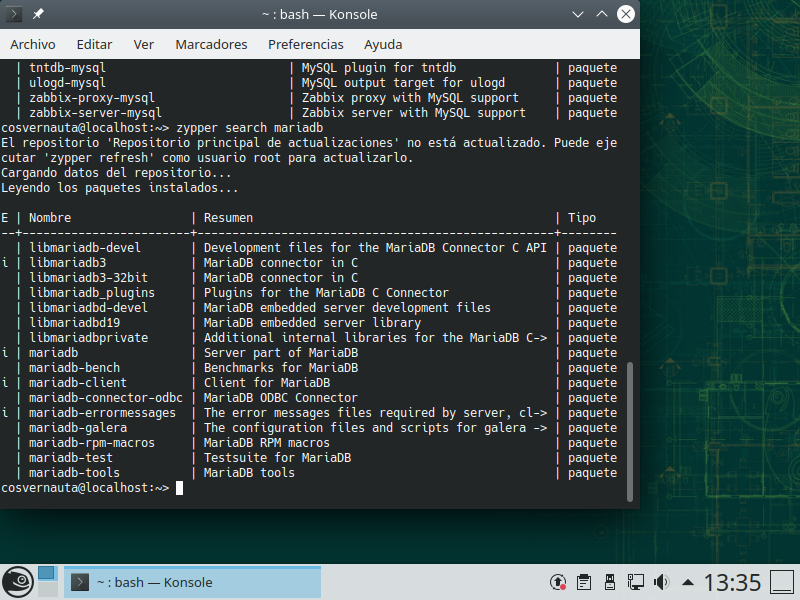Click 'Leyendo los paquetes instalados...' line
The image size is (800, 600).
(x=120, y=188)
